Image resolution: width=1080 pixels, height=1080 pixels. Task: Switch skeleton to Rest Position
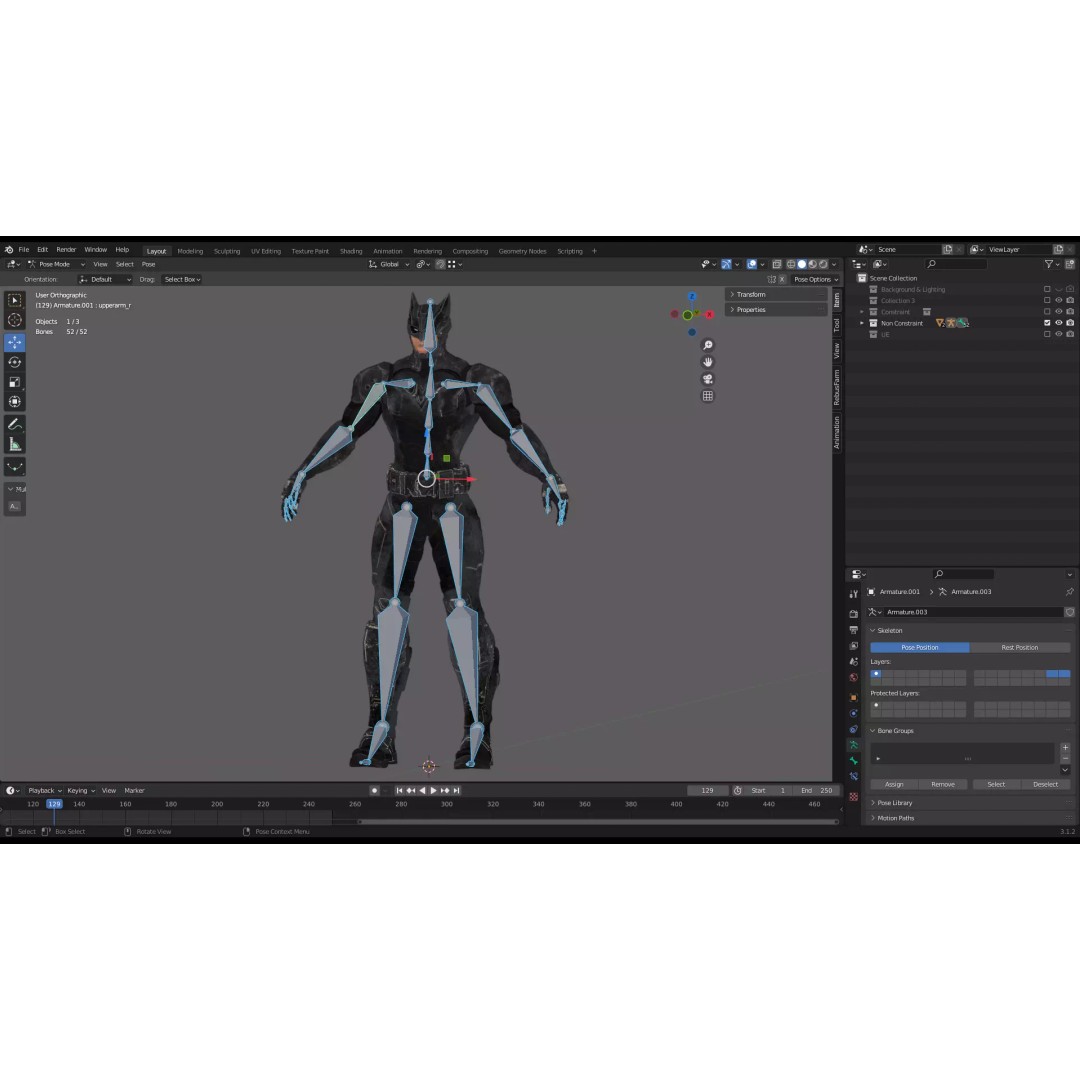[x=1019, y=647]
